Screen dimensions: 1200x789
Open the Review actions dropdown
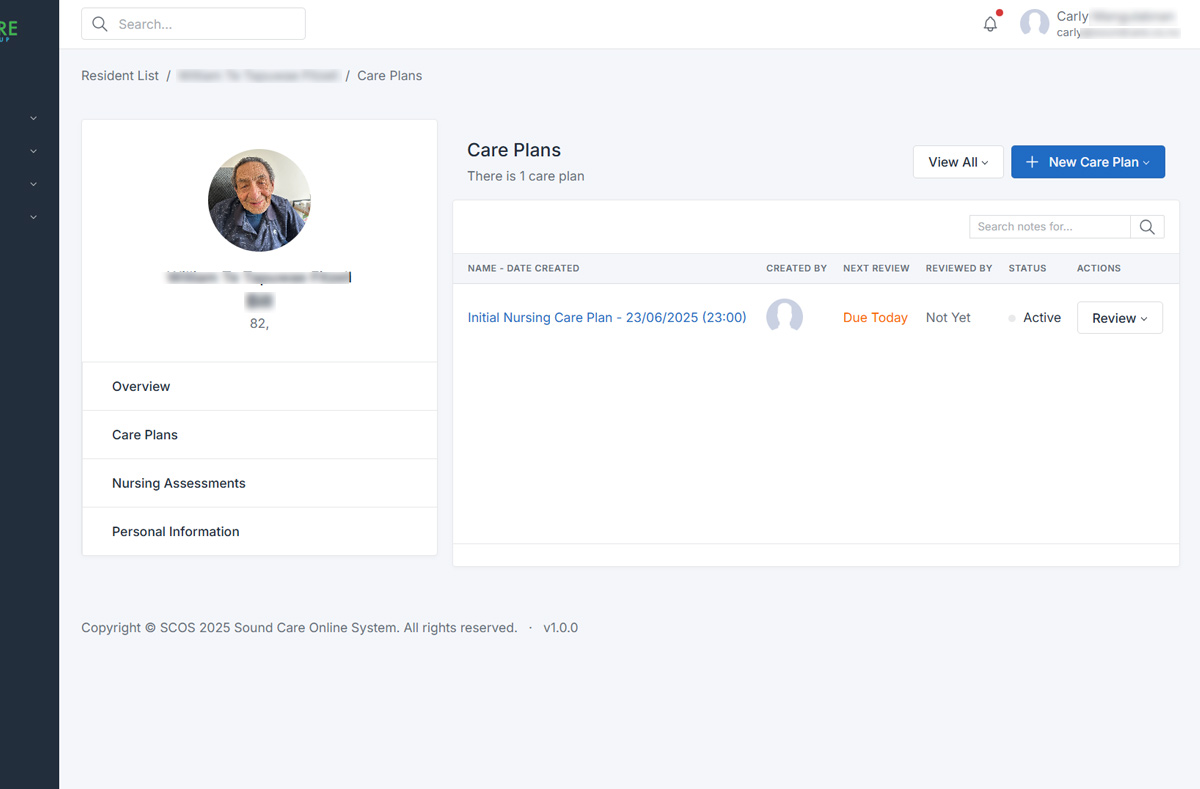pyautogui.click(x=1119, y=318)
